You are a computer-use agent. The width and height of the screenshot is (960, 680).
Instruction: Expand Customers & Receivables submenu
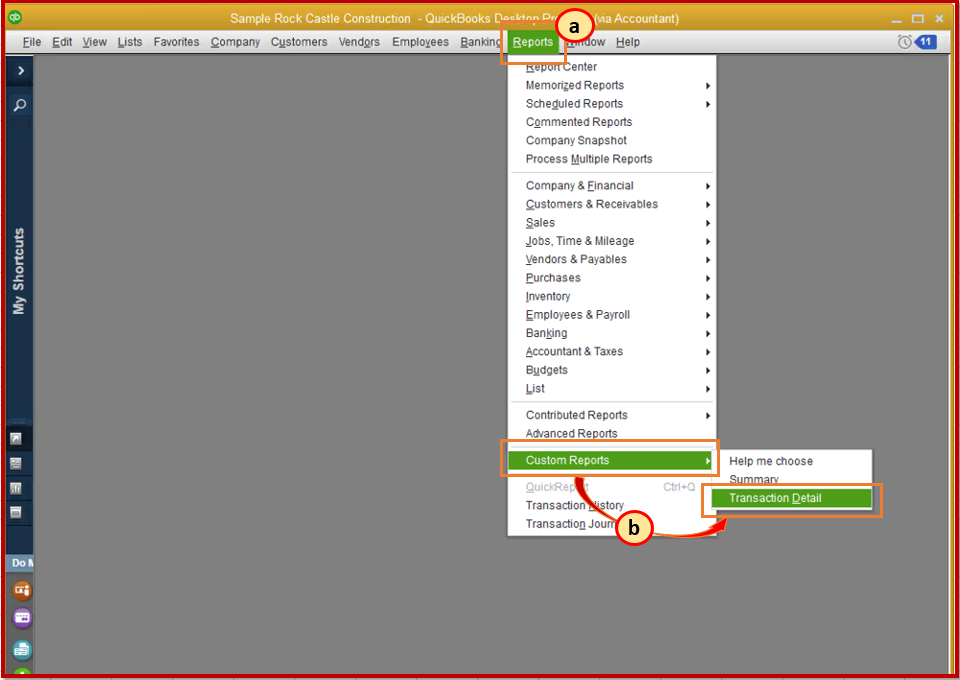click(x=612, y=204)
